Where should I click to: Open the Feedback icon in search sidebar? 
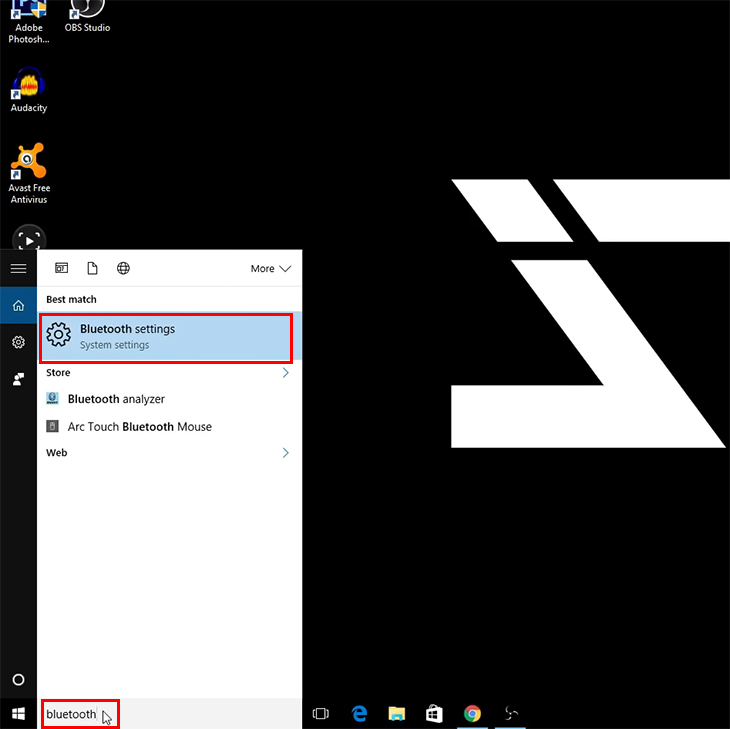19,379
